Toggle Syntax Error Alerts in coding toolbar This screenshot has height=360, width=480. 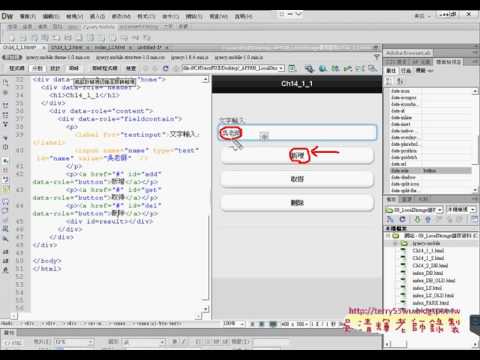pyautogui.click(x=5, y=189)
